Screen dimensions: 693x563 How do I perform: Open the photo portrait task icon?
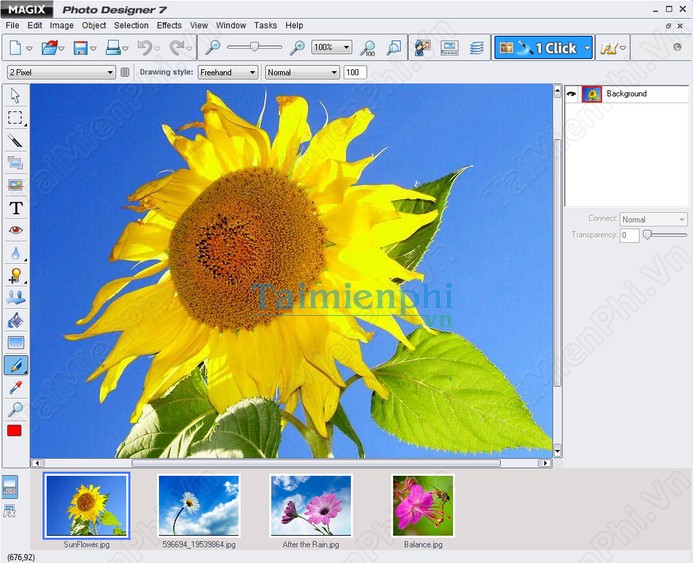(423, 48)
